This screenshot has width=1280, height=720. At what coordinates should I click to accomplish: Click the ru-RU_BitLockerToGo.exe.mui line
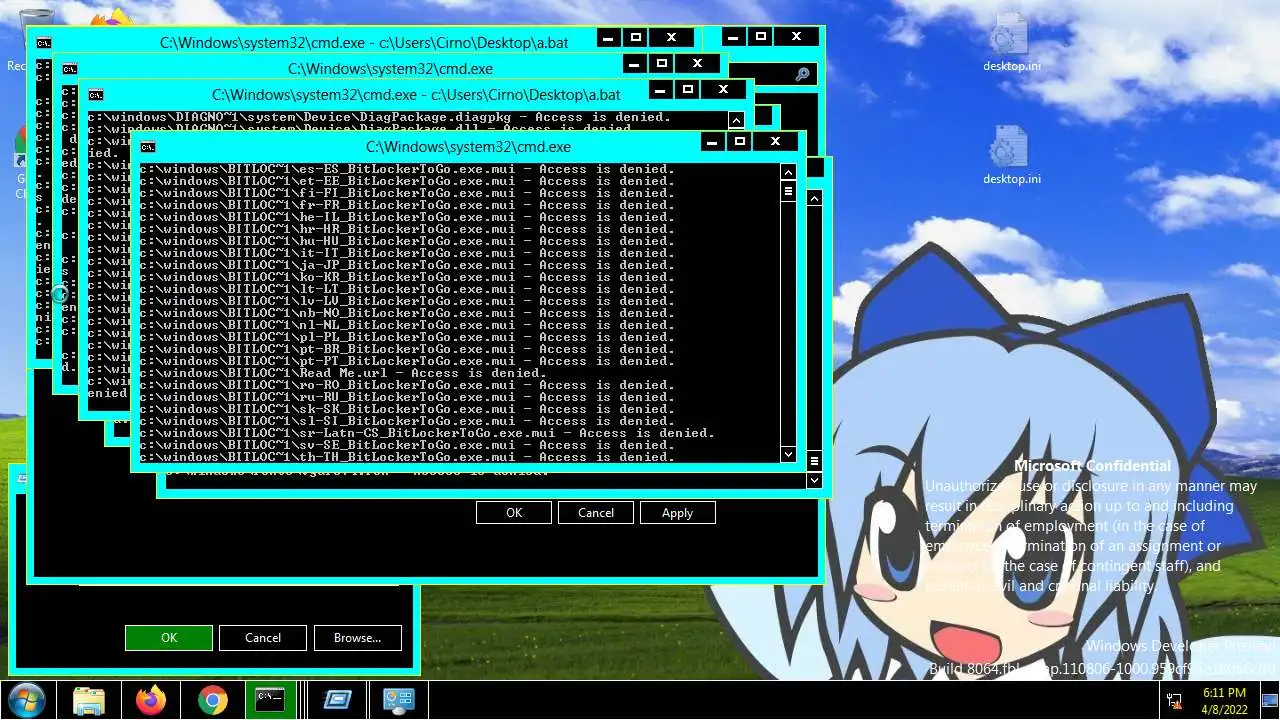click(x=408, y=397)
